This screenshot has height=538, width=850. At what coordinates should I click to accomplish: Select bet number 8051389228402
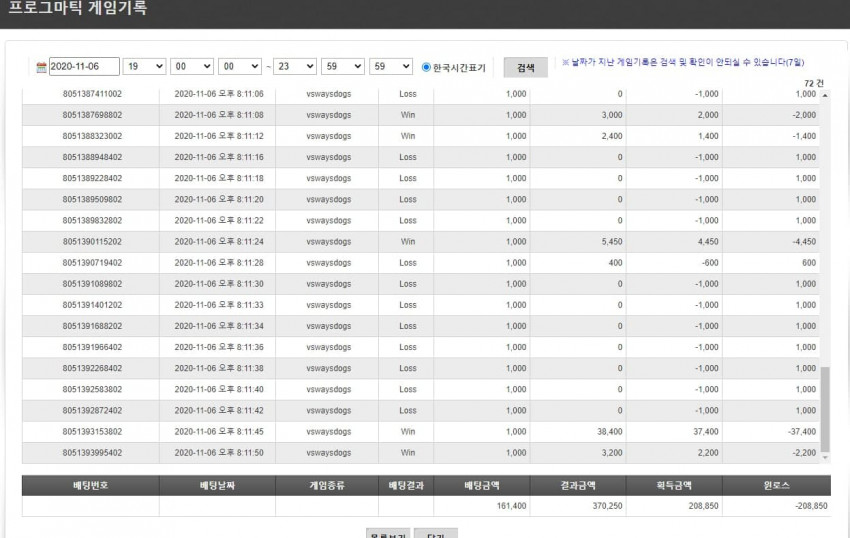tap(92, 178)
